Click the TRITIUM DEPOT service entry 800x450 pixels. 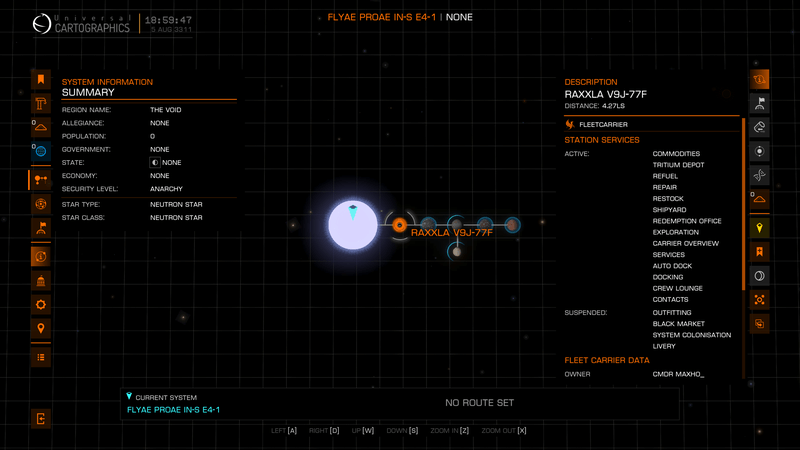678,165
